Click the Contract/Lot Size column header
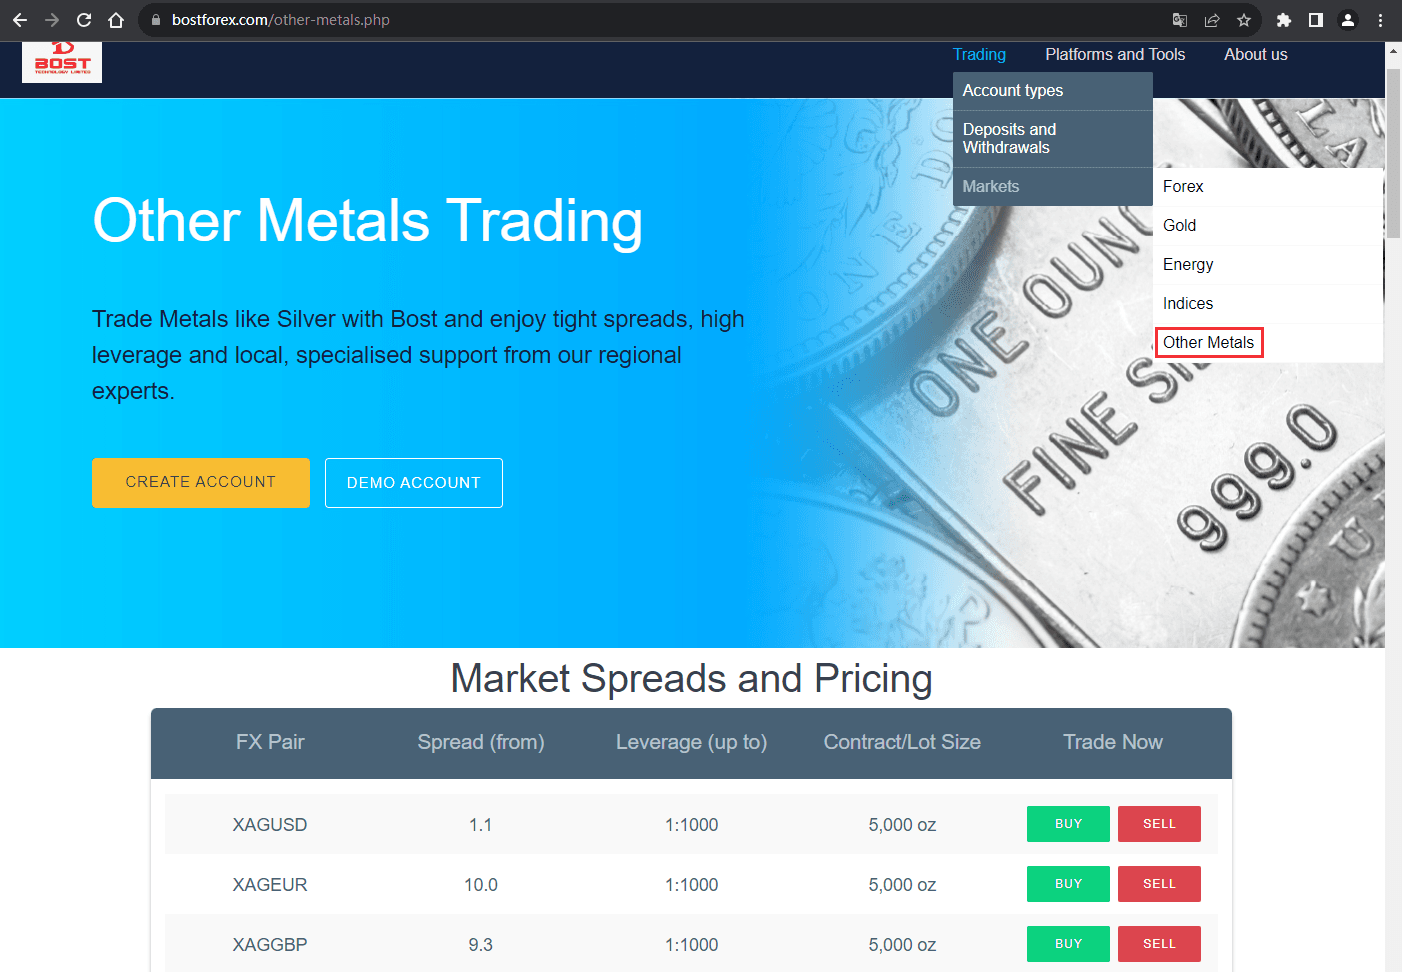The width and height of the screenshot is (1402, 972). click(902, 742)
